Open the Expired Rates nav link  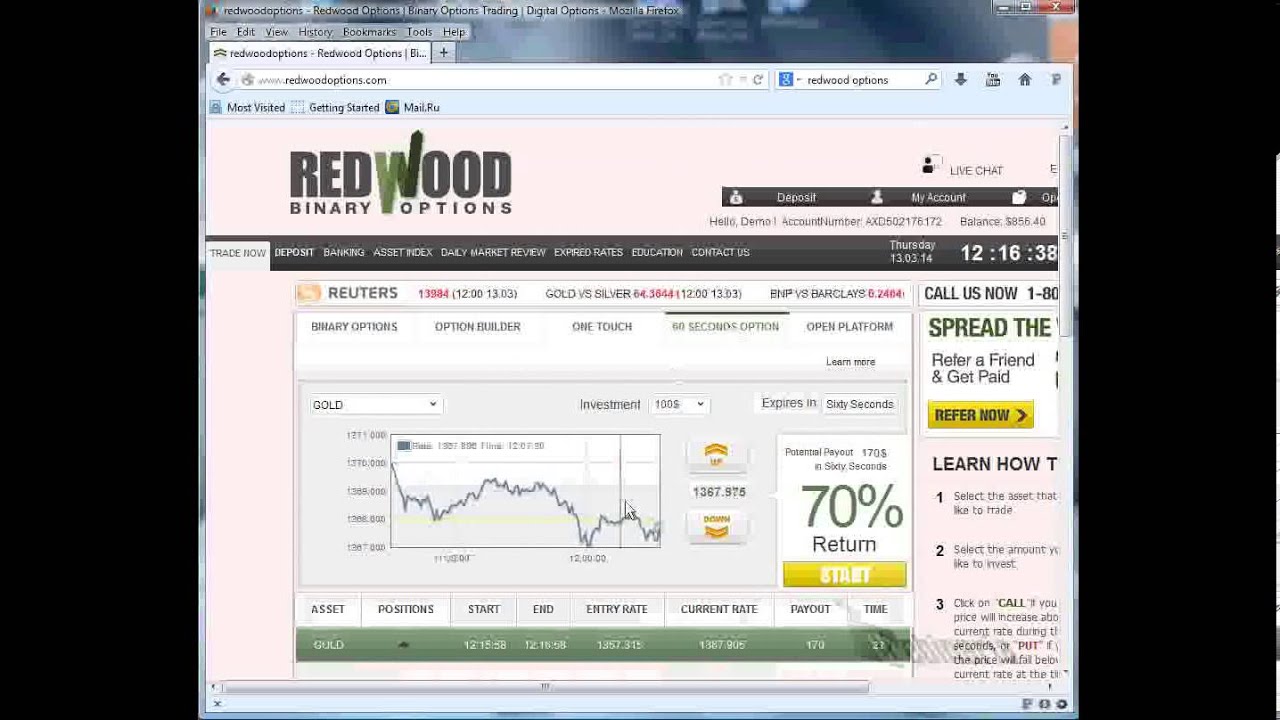[588, 253]
